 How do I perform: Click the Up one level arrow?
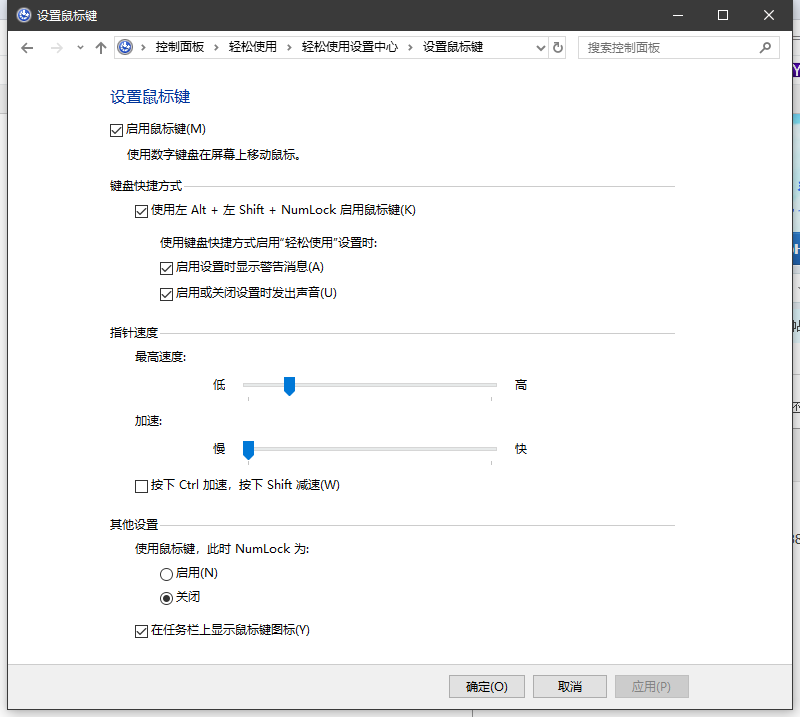click(x=100, y=47)
